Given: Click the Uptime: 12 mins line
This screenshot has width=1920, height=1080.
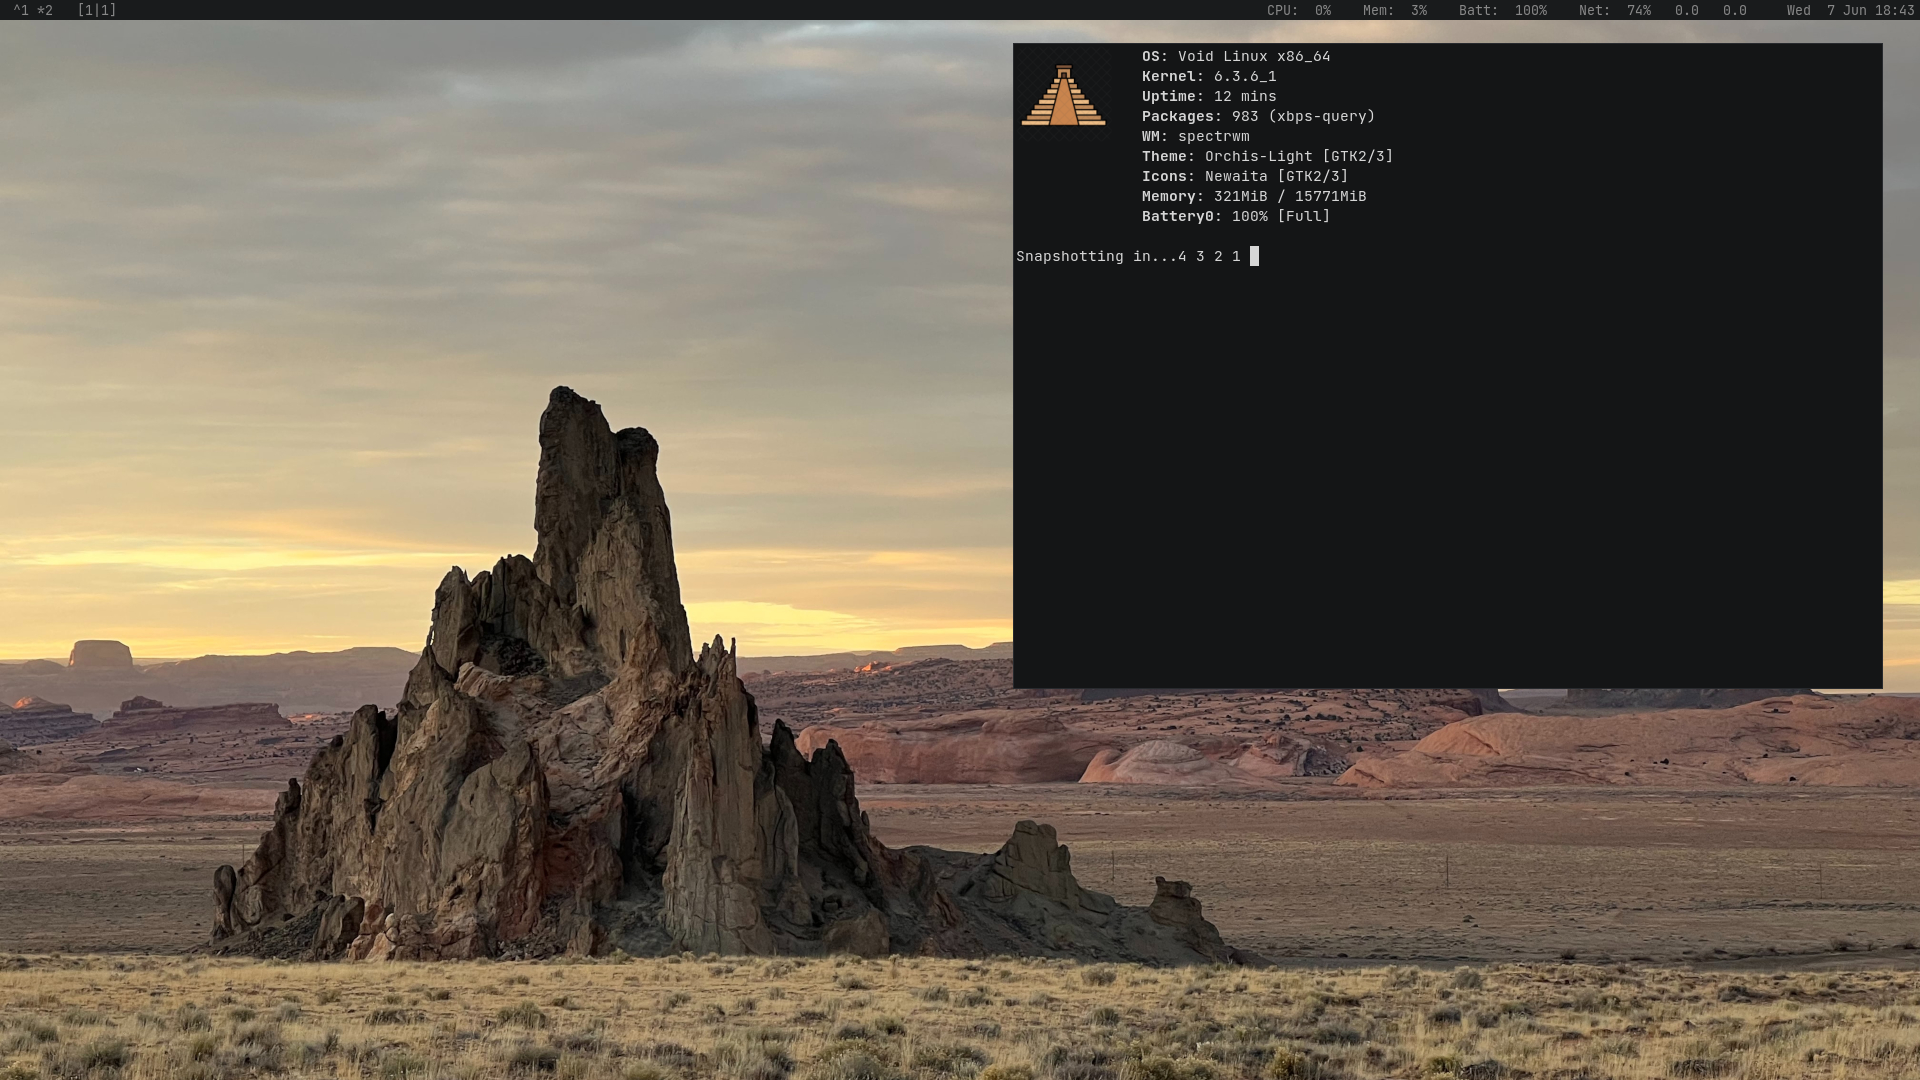Looking at the screenshot, I should tap(1209, 97).
